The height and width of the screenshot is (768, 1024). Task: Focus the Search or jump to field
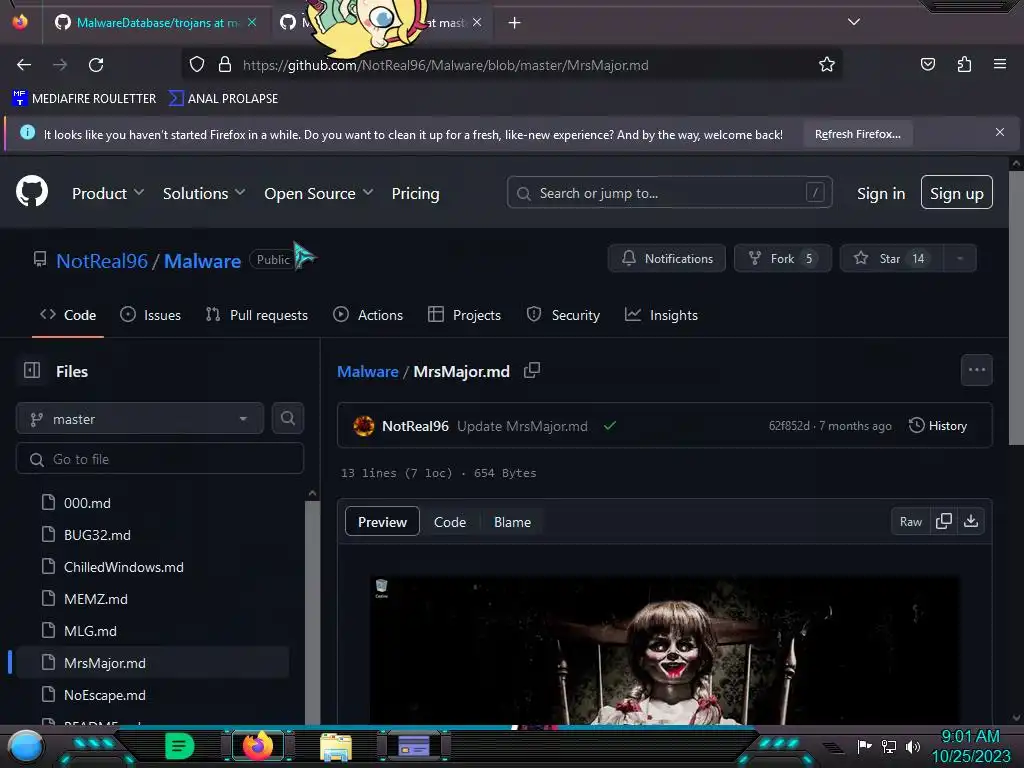pyautogui.click(x=669, y=193)
